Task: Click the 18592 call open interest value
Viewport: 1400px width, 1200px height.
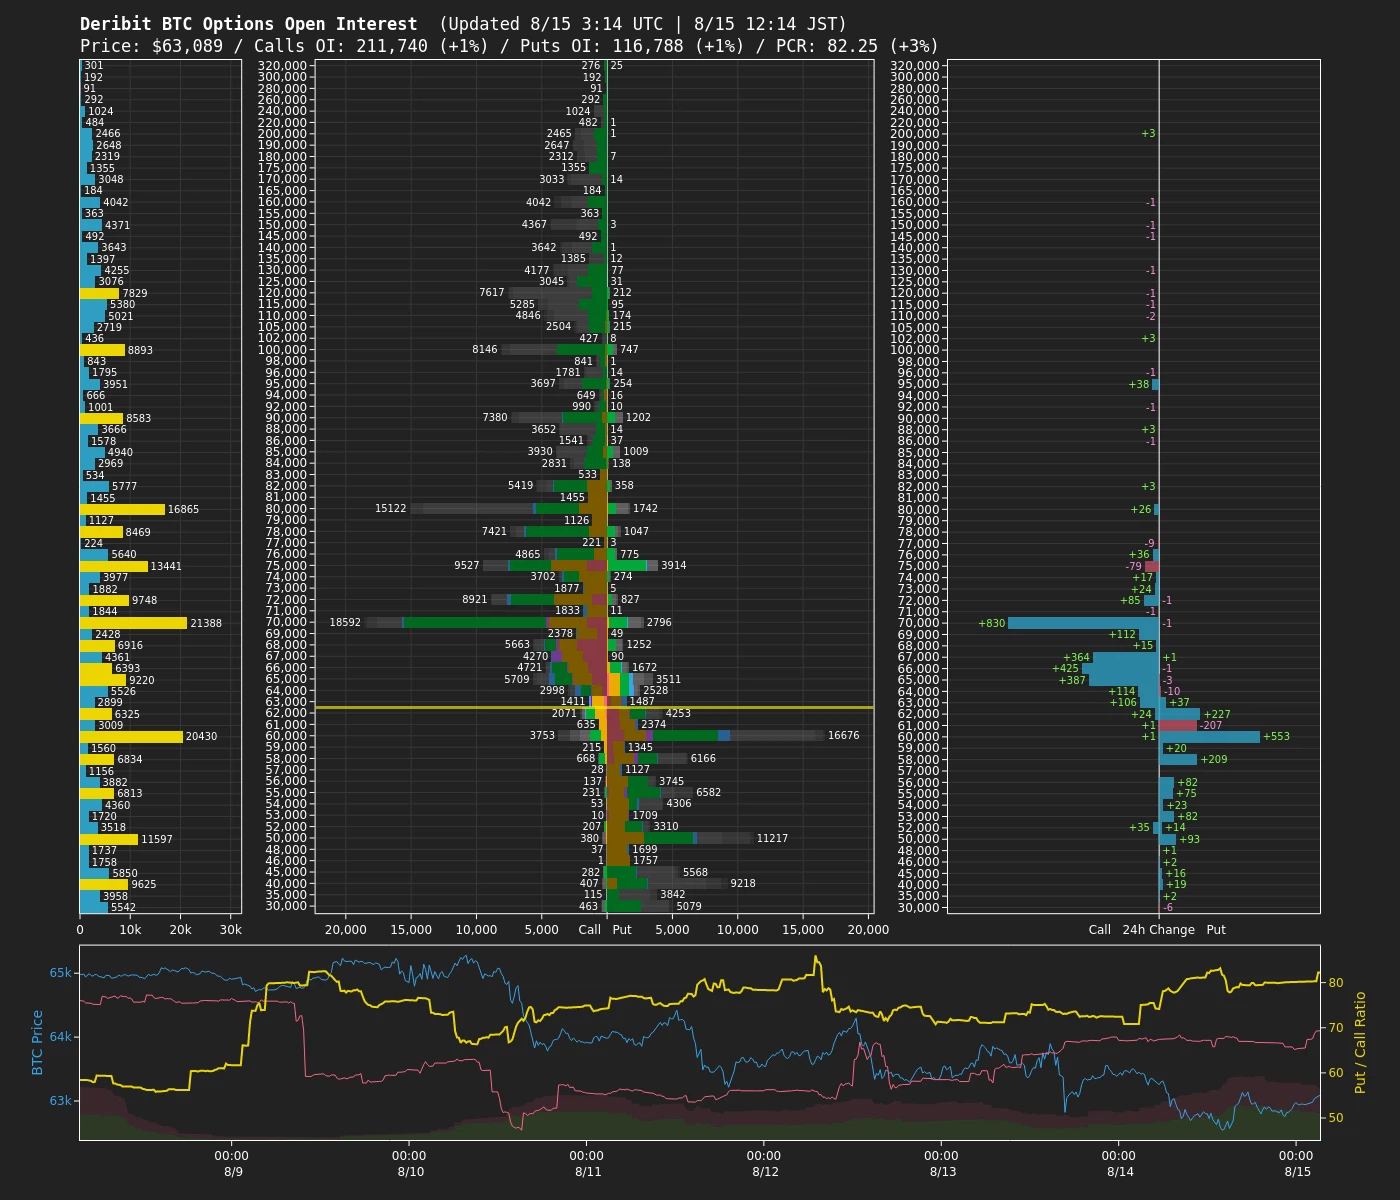Action: click(x=345, y=622)
